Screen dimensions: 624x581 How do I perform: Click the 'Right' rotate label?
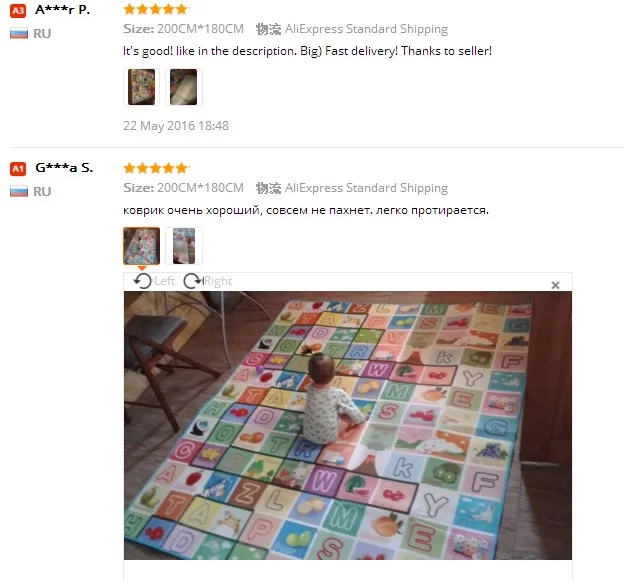coord(218,281)
